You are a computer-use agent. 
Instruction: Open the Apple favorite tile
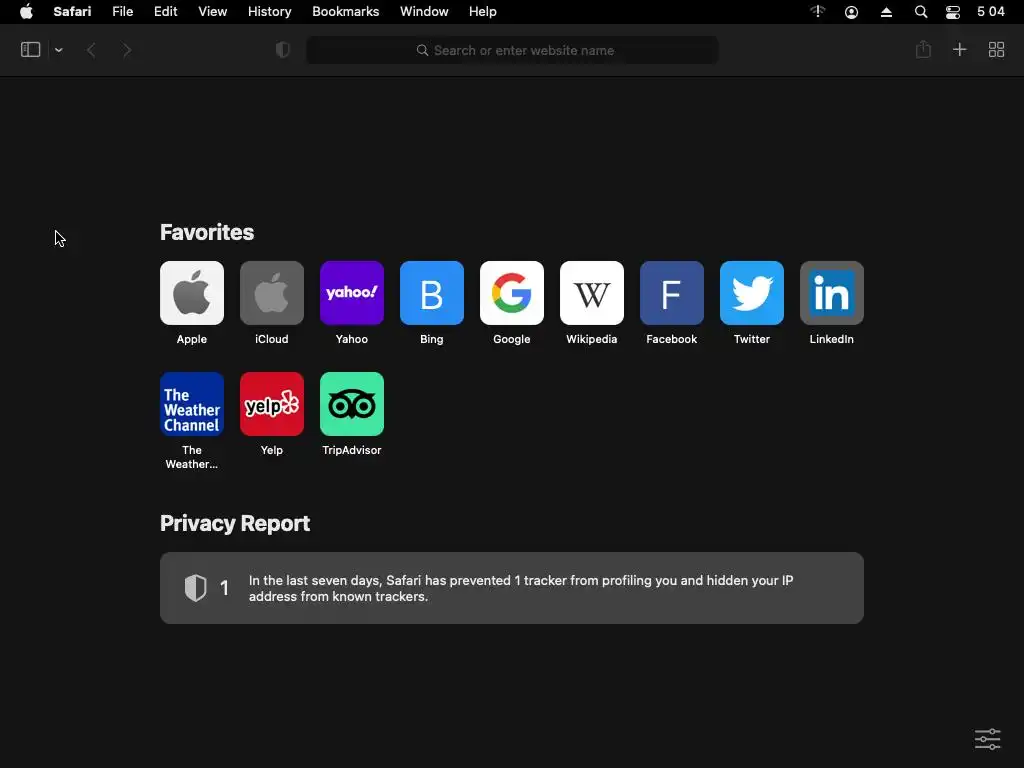click(191, 293)
